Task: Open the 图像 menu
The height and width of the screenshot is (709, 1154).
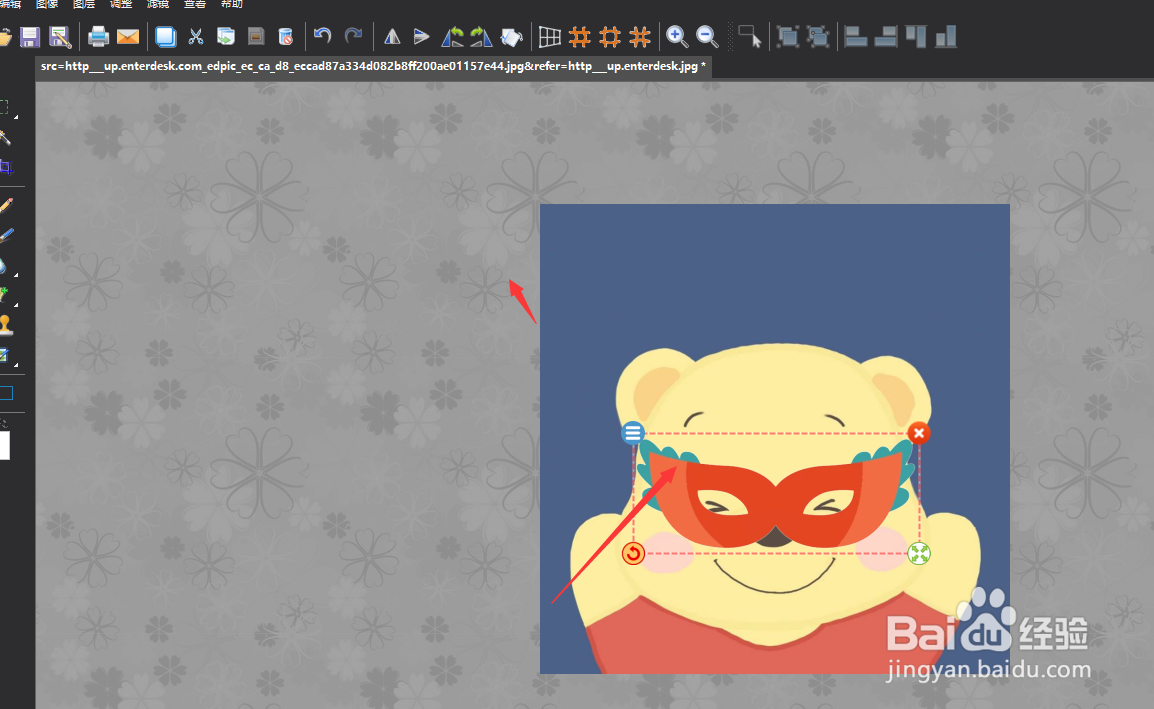Action: pos(47,4)
